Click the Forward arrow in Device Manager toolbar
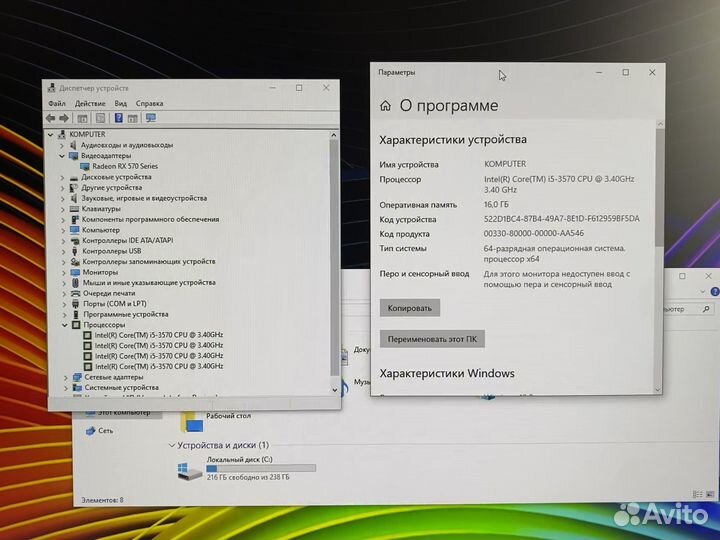Screen dimensions: 720x540 [64, 118]
